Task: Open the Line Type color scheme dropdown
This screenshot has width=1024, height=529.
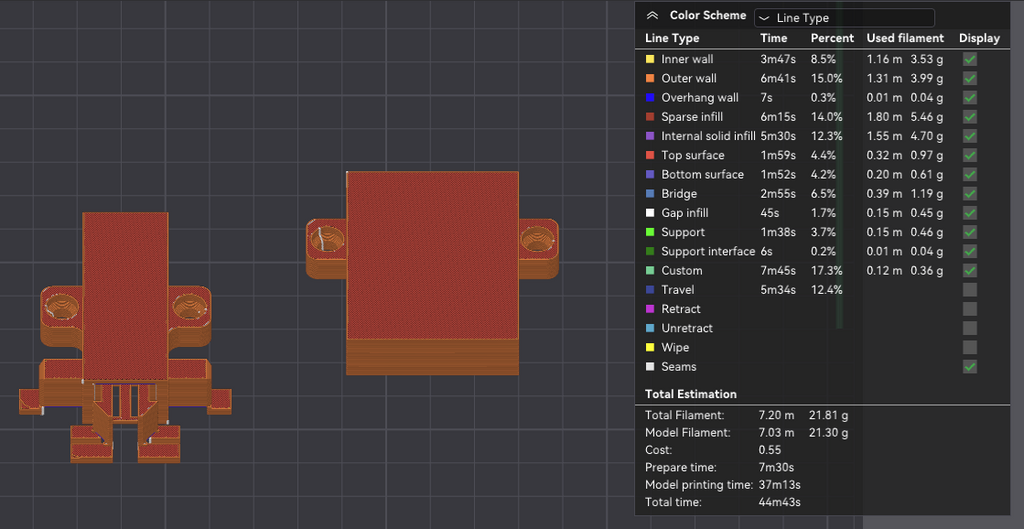Action: (x=844, y=18)
